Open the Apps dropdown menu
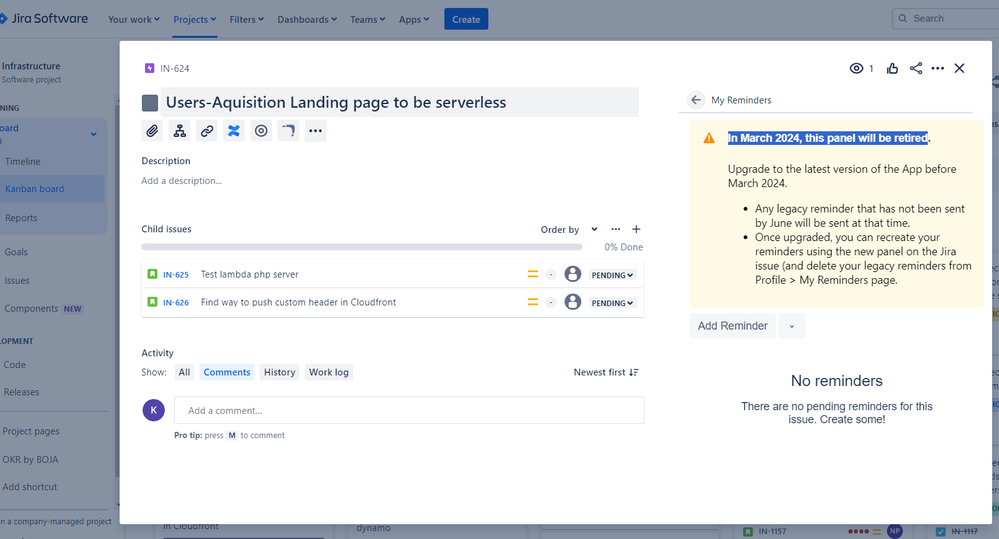999x539 pixels. tap(414, 20)
